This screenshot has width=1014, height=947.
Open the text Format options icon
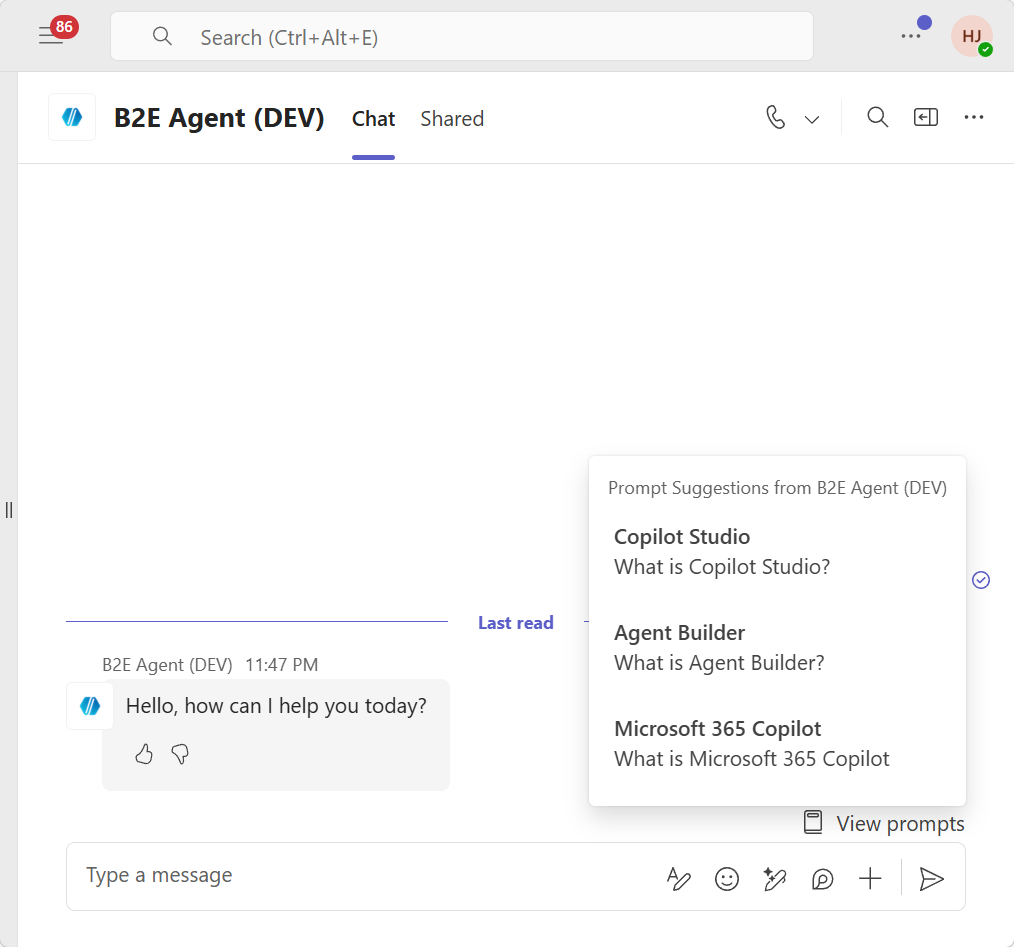[679, 878]
